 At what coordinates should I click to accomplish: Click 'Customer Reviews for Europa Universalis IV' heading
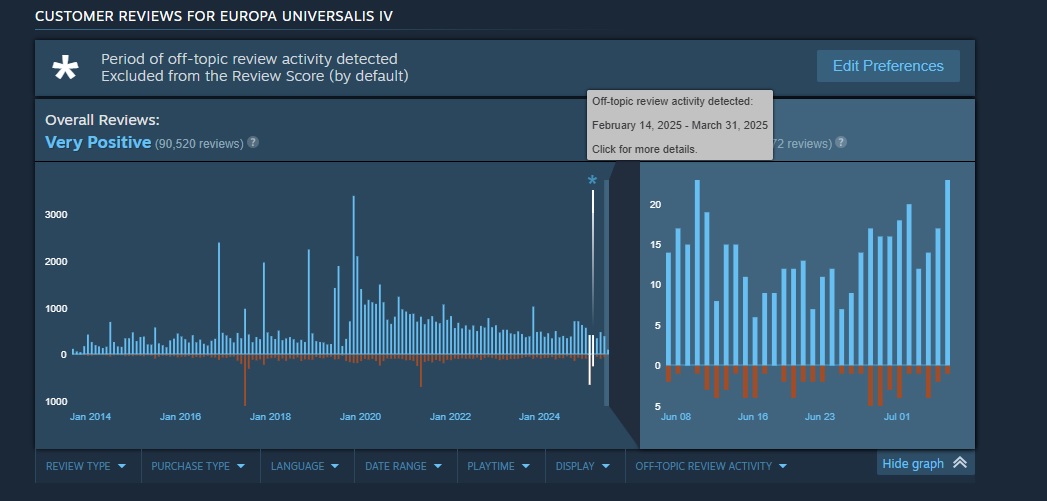(214, 16)
